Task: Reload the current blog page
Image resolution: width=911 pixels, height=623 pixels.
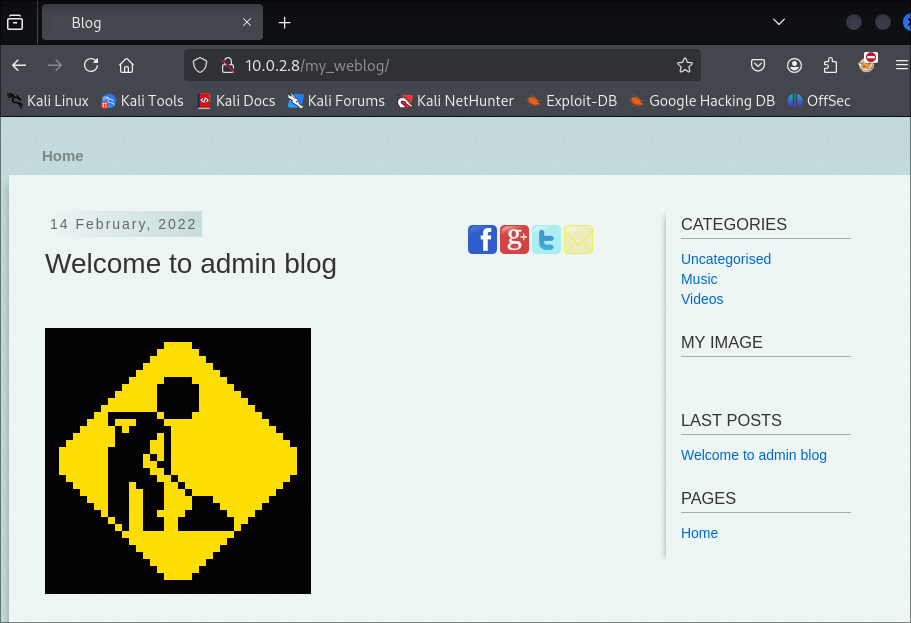Action: pos(91,64)
